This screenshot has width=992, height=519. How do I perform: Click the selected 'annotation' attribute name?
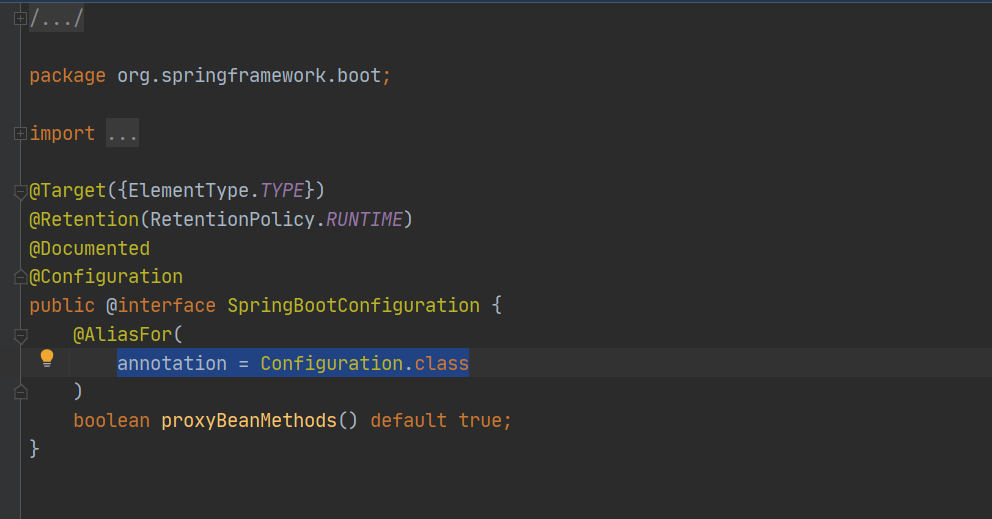[172, 363]
